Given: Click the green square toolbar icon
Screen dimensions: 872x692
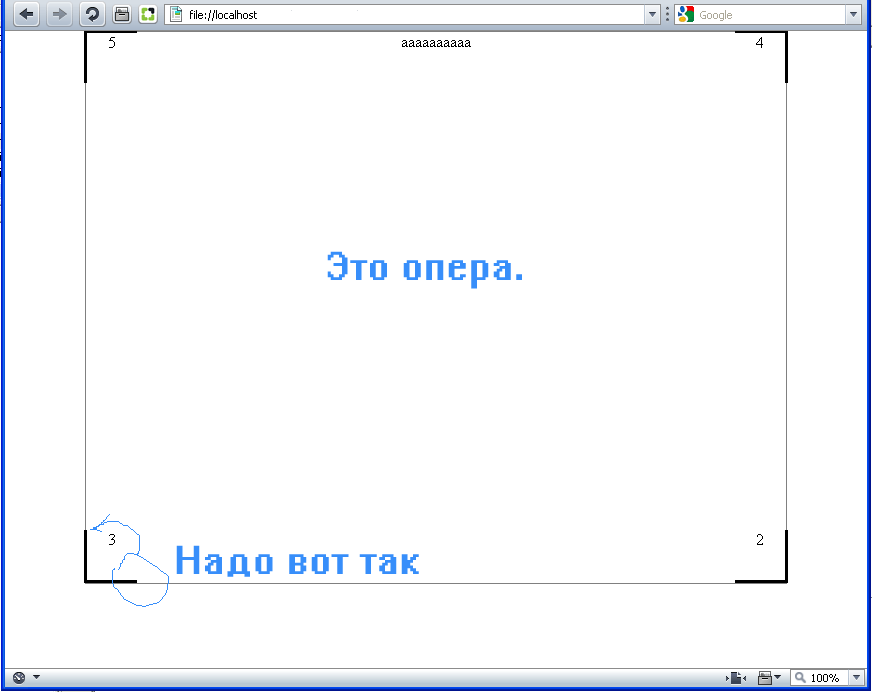Looking at the screenshot, I should [x=148, y=14].
